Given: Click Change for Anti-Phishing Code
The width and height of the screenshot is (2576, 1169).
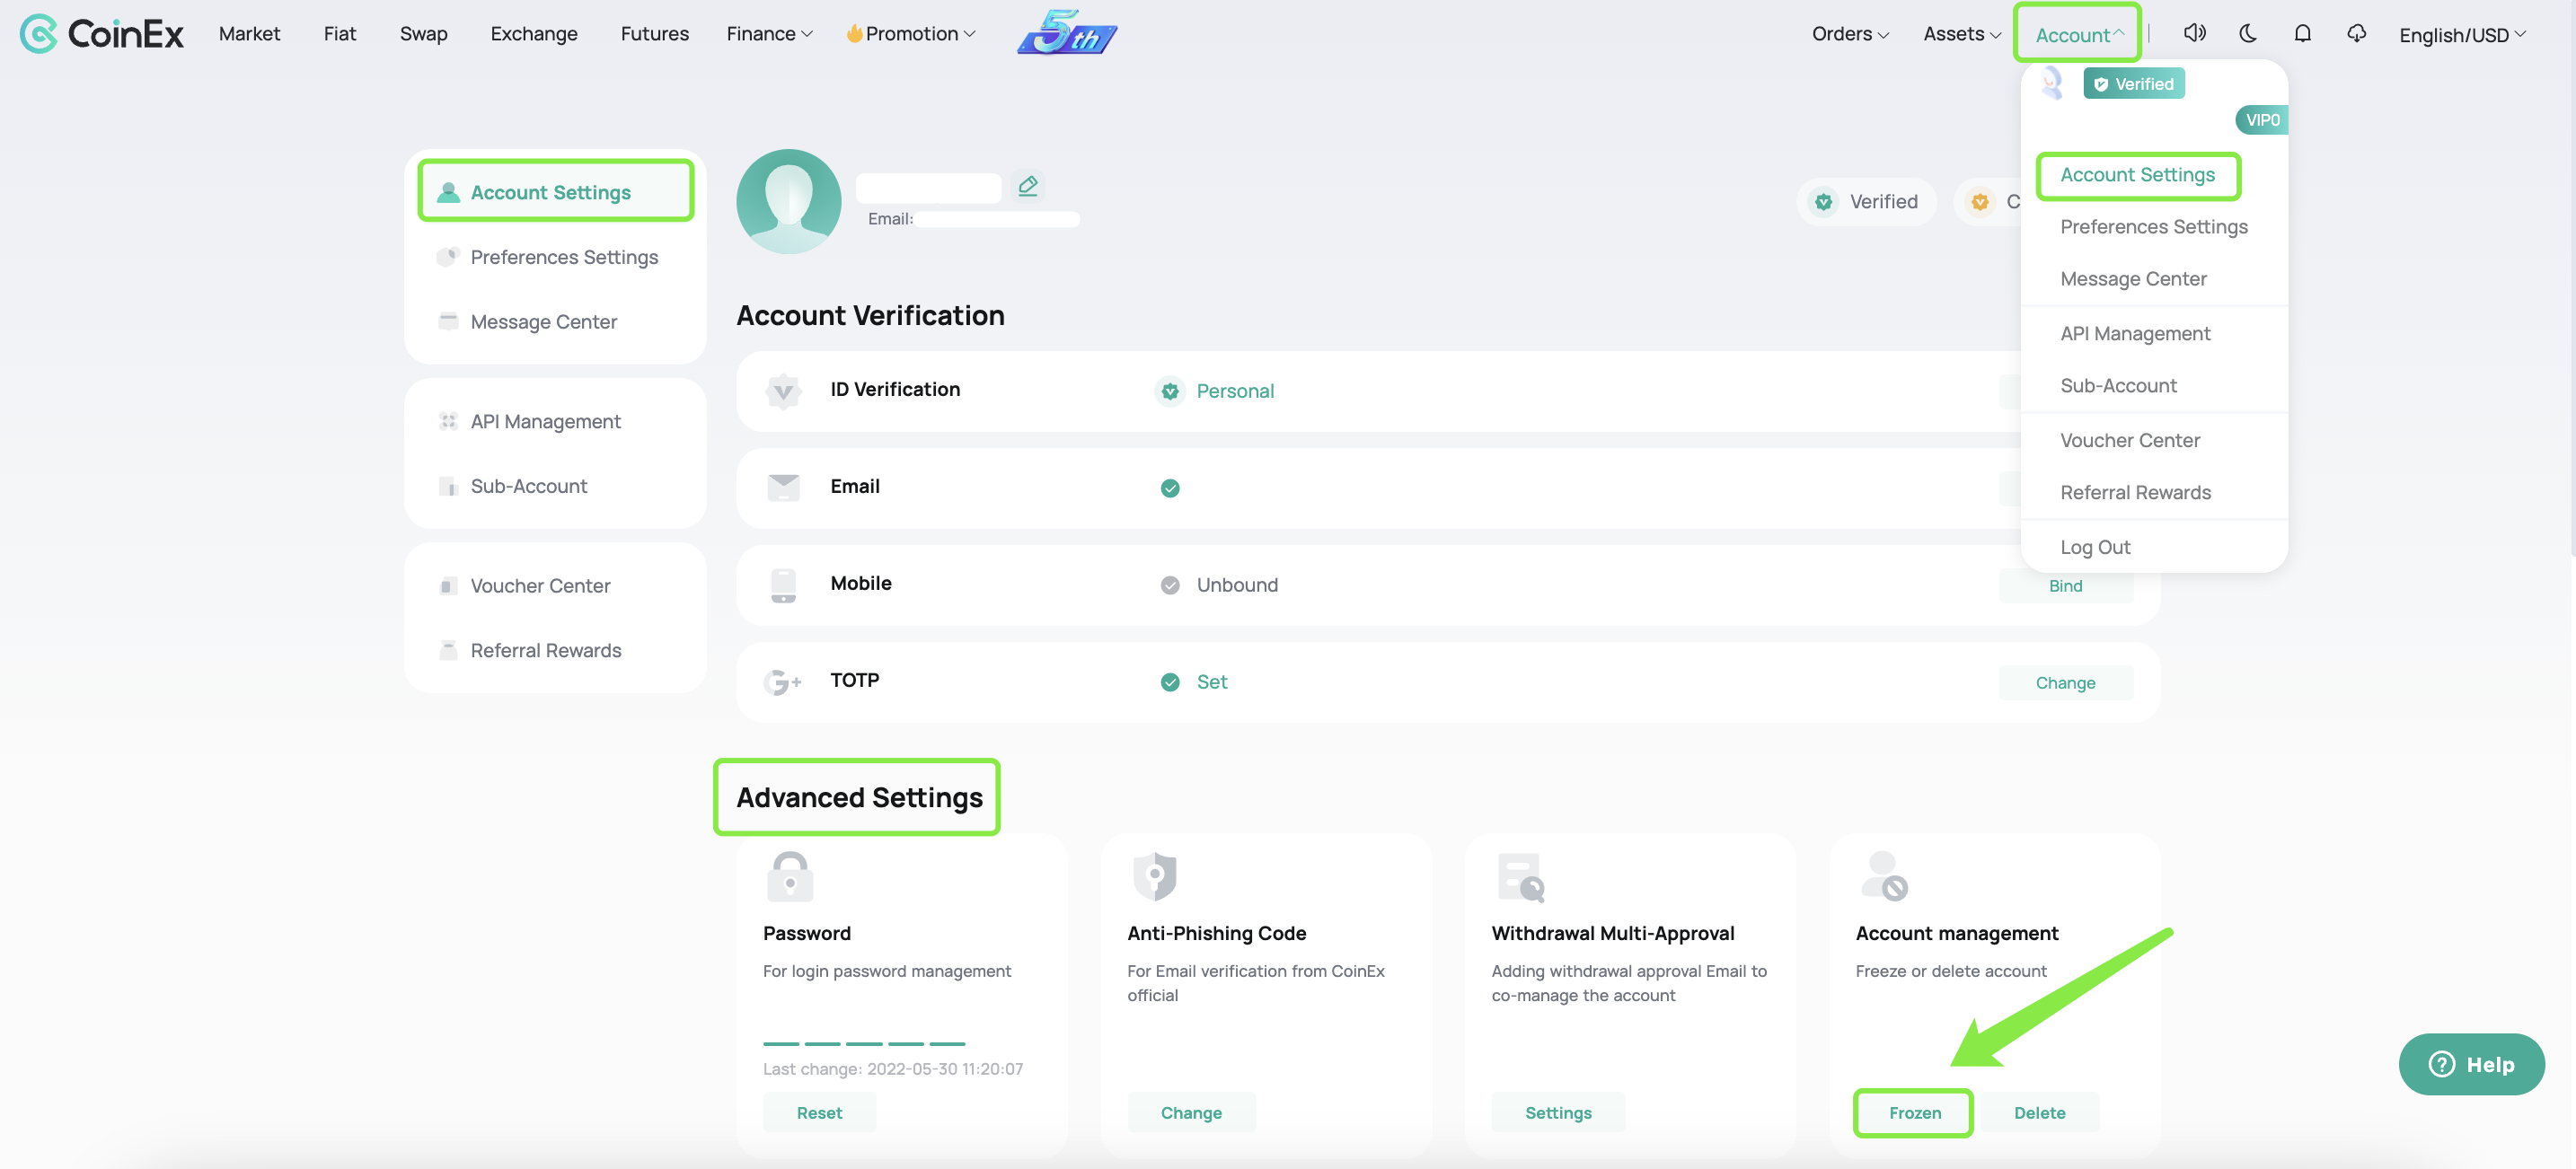Looking at the screenshot, I should (x=1191, y=1112).
